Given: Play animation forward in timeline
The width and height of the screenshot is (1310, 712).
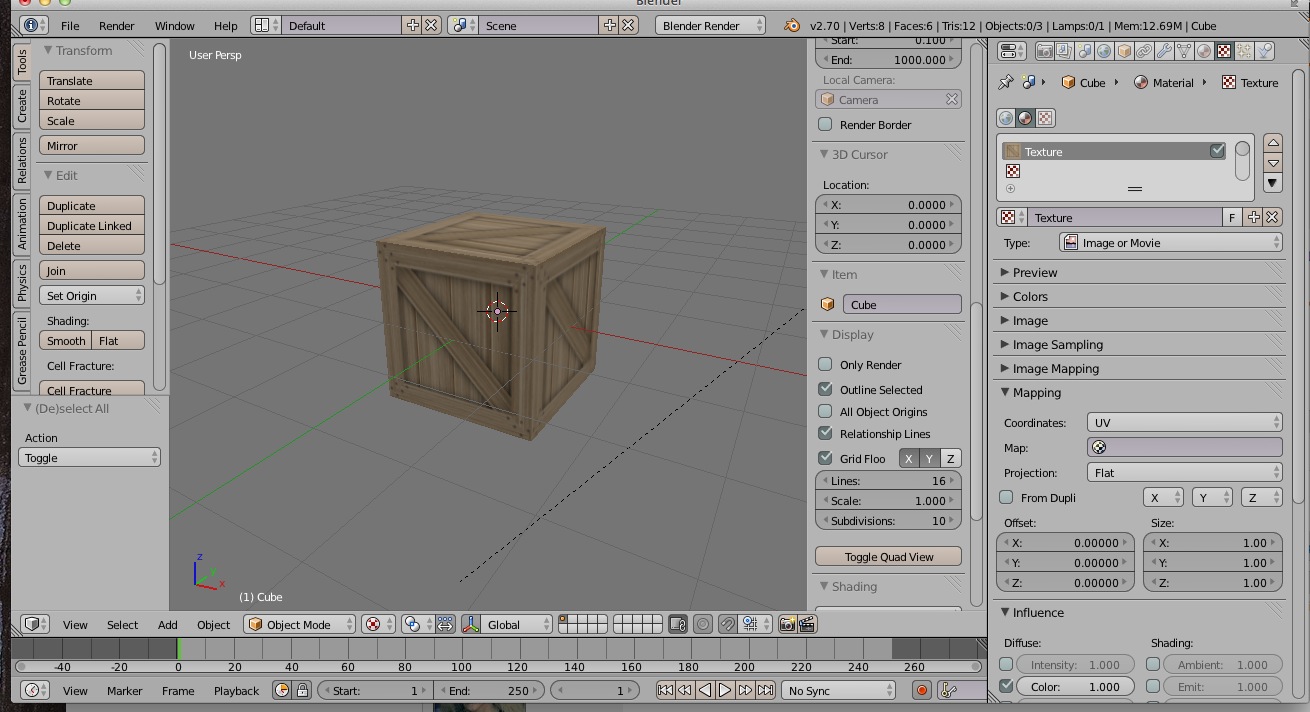Looking at the screenshot, I should pyautogui.click(x=724, y=690).
